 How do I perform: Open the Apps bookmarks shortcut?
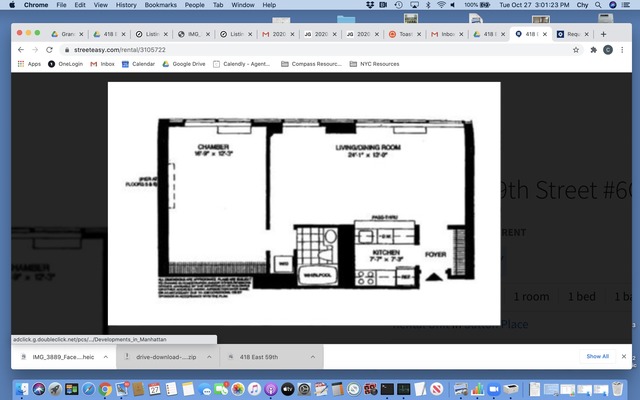click(x=29, y=64)
